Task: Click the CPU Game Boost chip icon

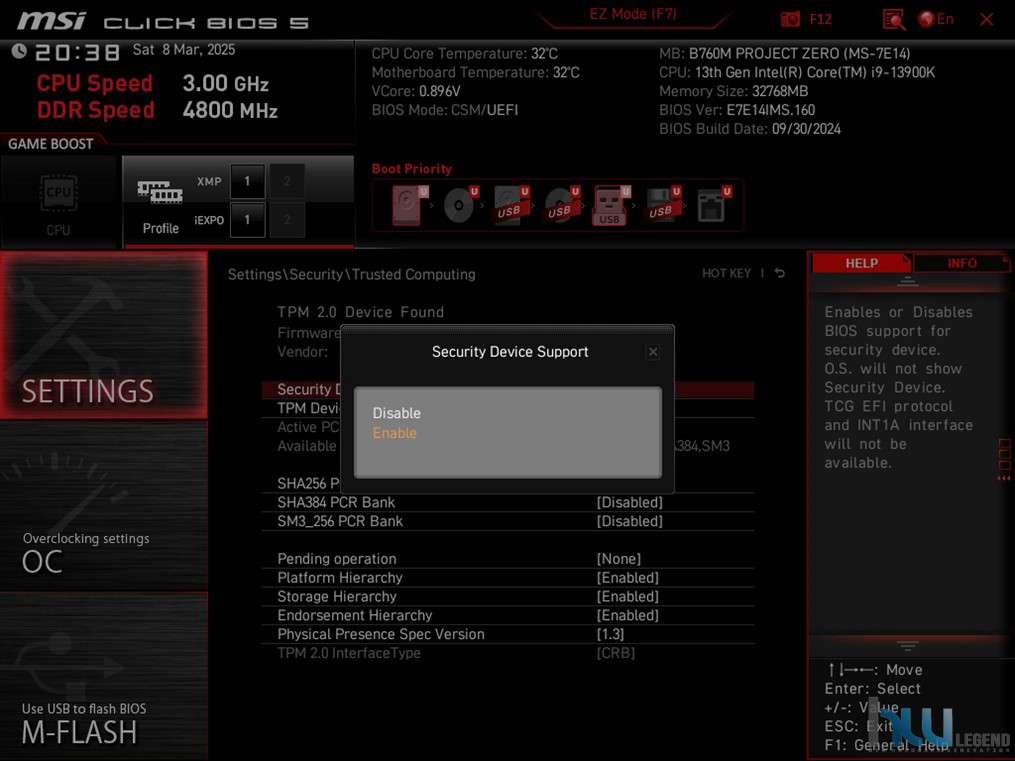Action: [x=58, y=193]
